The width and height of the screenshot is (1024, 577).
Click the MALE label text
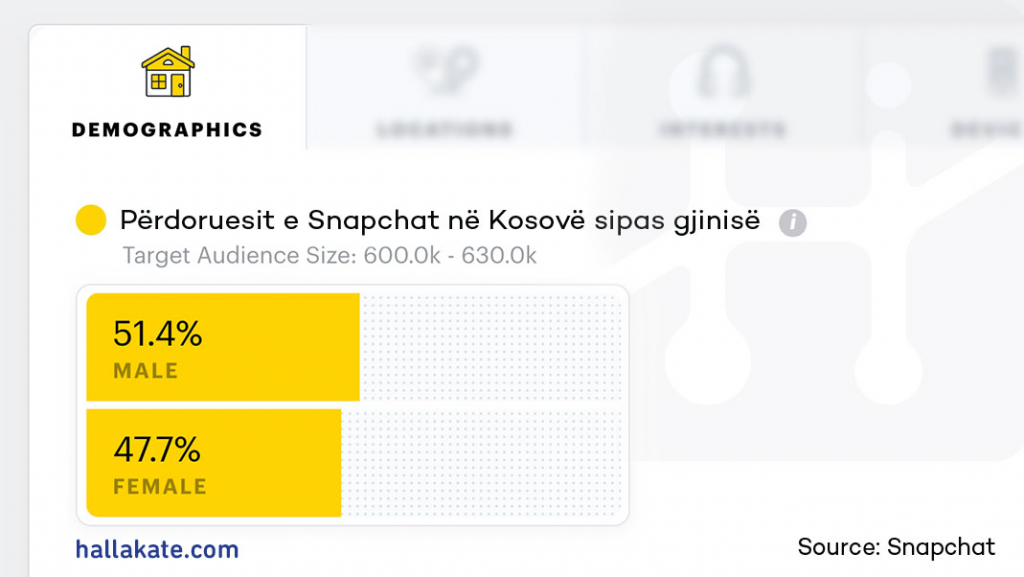point(146,371)
